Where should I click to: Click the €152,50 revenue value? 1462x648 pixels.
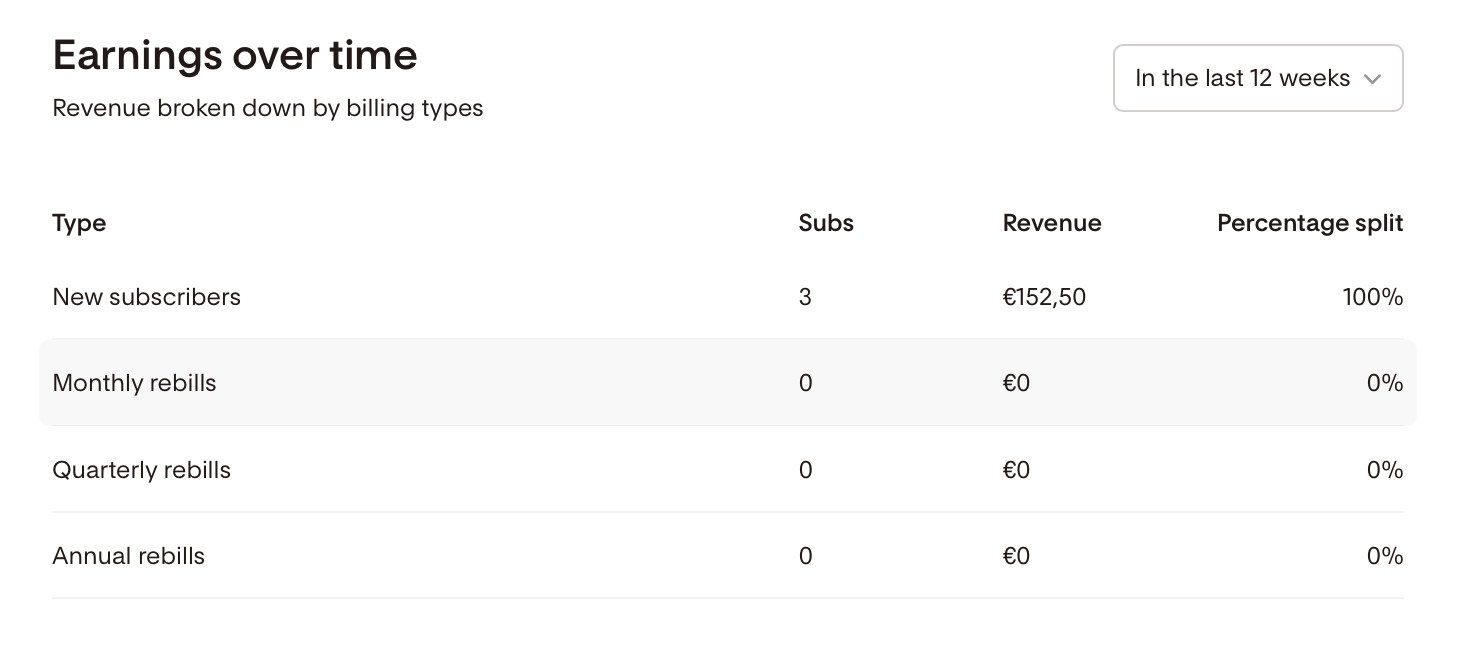pos(1044,297)
